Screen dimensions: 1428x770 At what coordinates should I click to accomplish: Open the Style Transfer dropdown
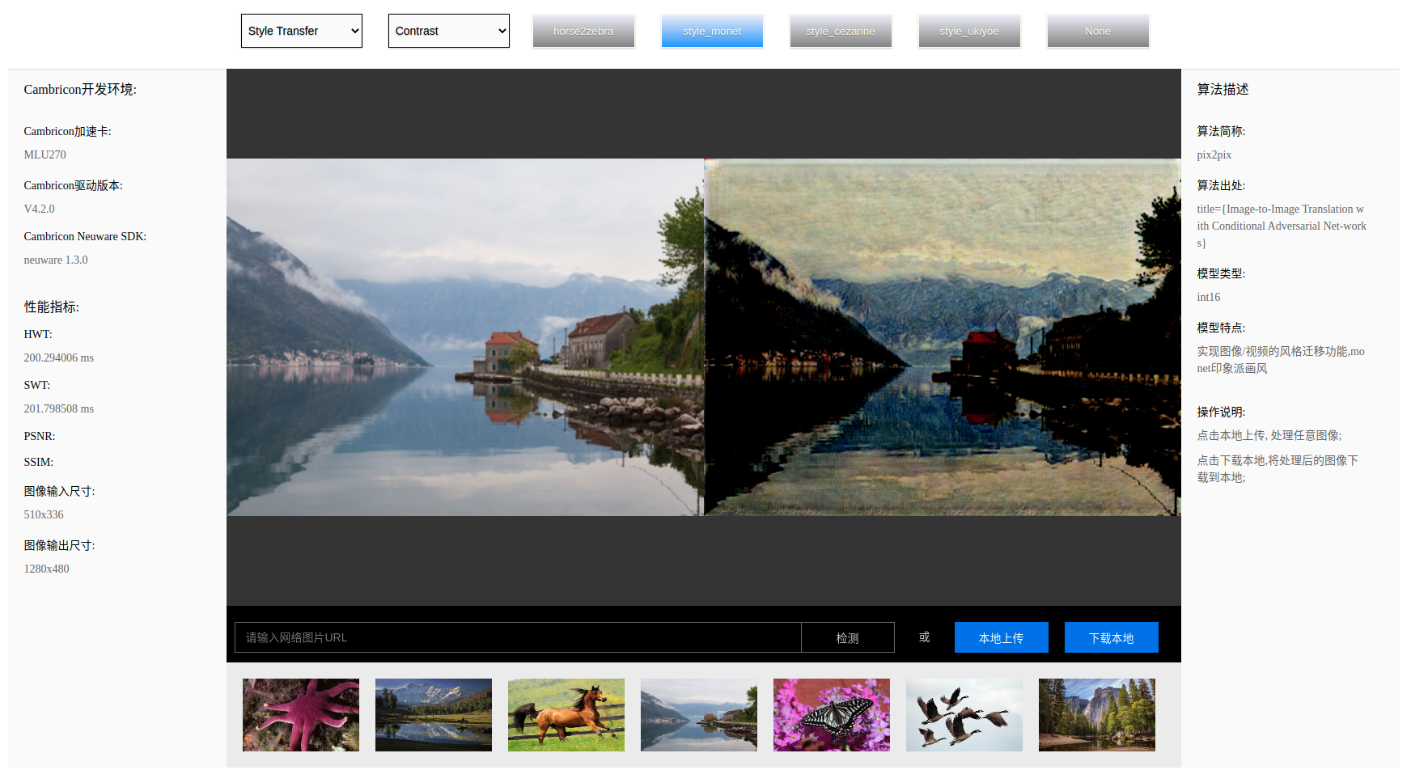click(301, 31)
